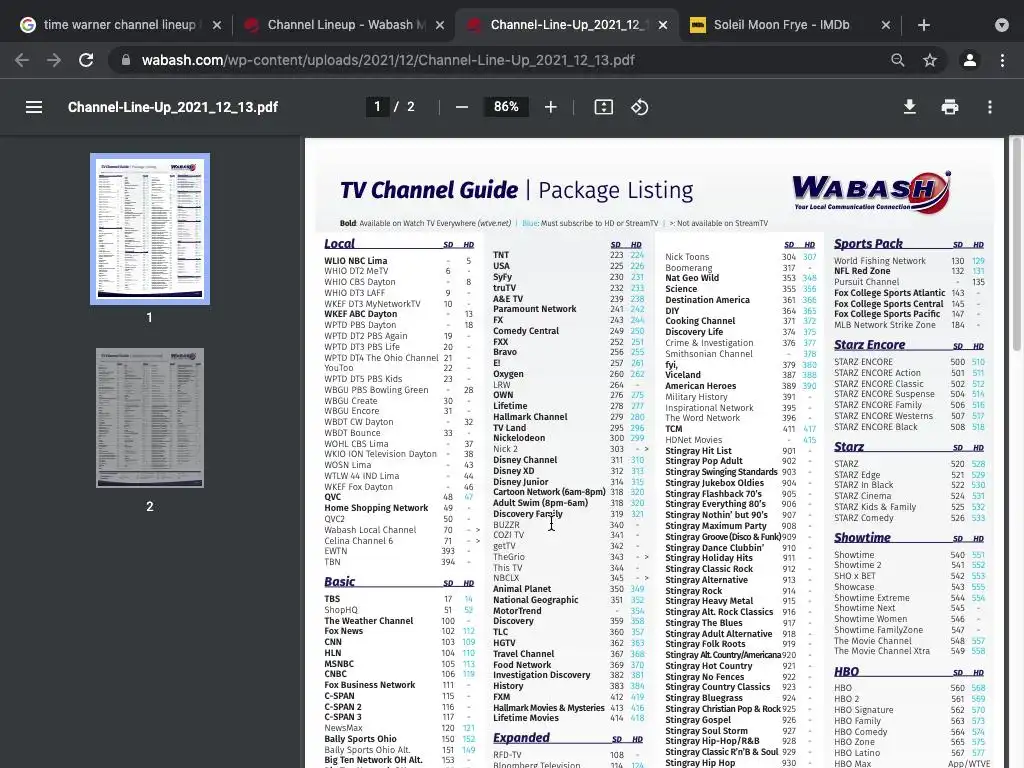Zoom out the PDF with minus
The width and height of the screenshot is (1024, 768).
tap(462, 107)
